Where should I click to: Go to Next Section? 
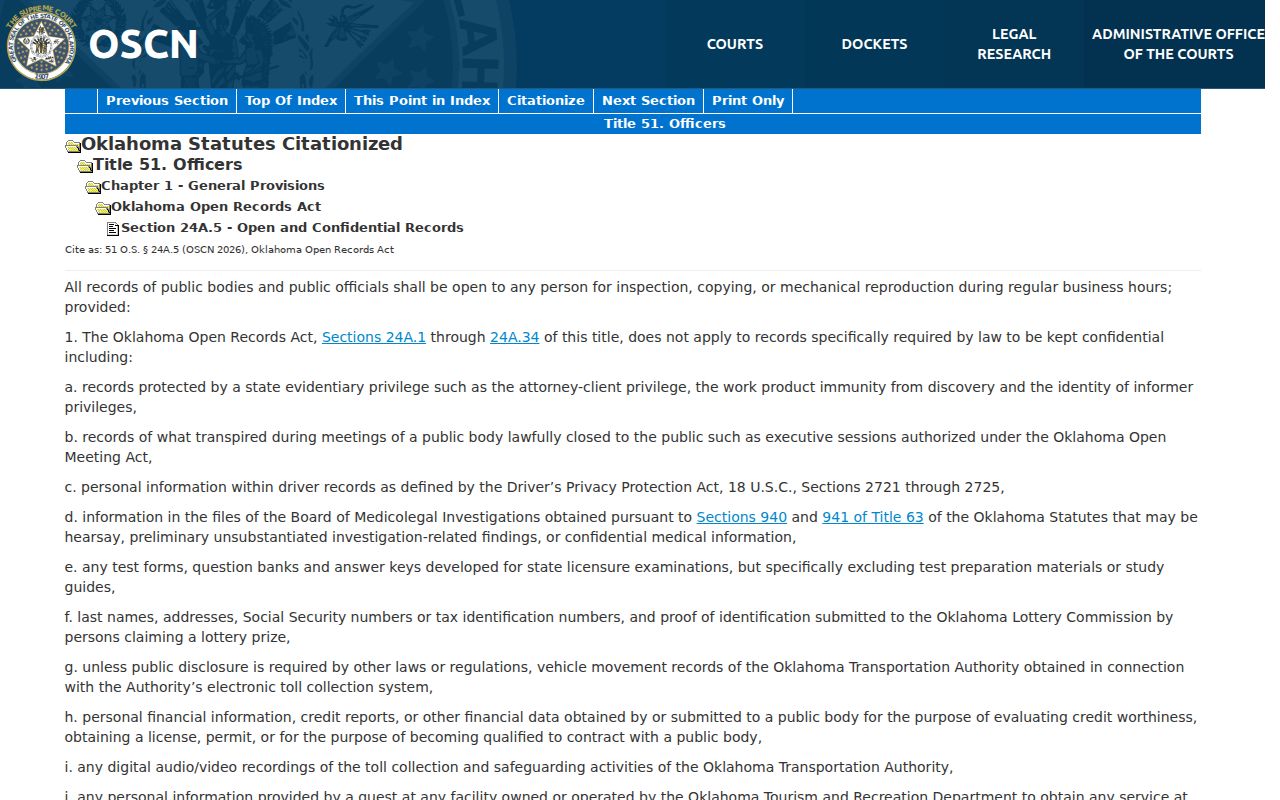pos(648,100)
